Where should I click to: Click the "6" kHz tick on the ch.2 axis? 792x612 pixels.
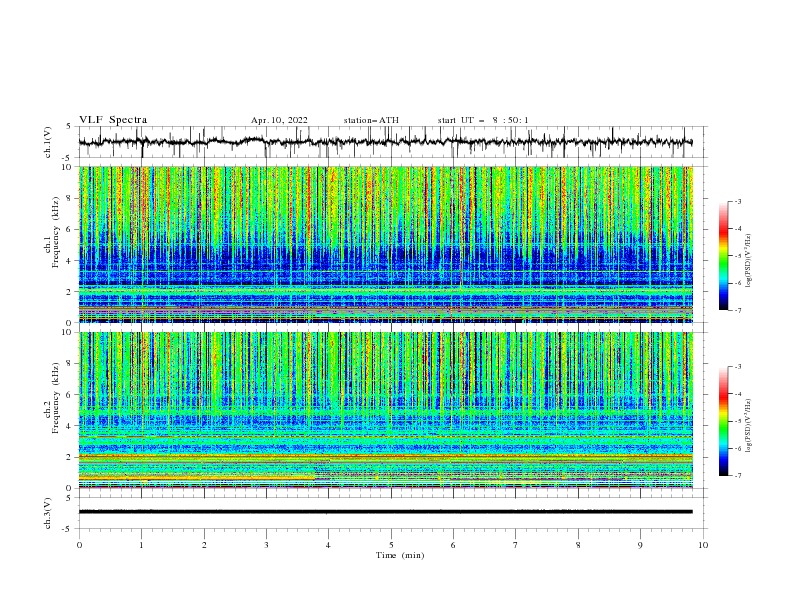[70, 395]
